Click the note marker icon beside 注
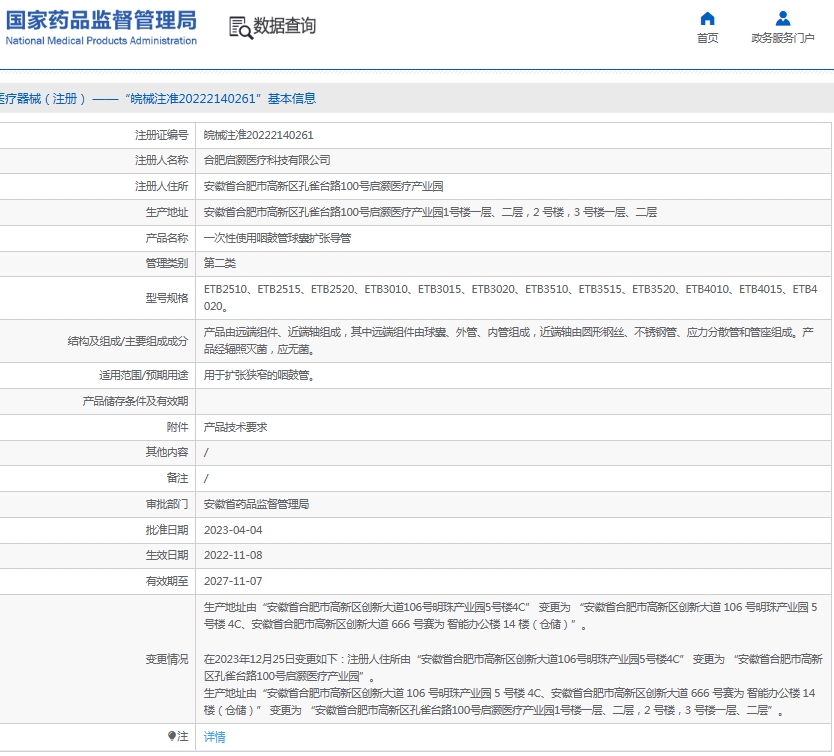 click(x=172, y=737)
